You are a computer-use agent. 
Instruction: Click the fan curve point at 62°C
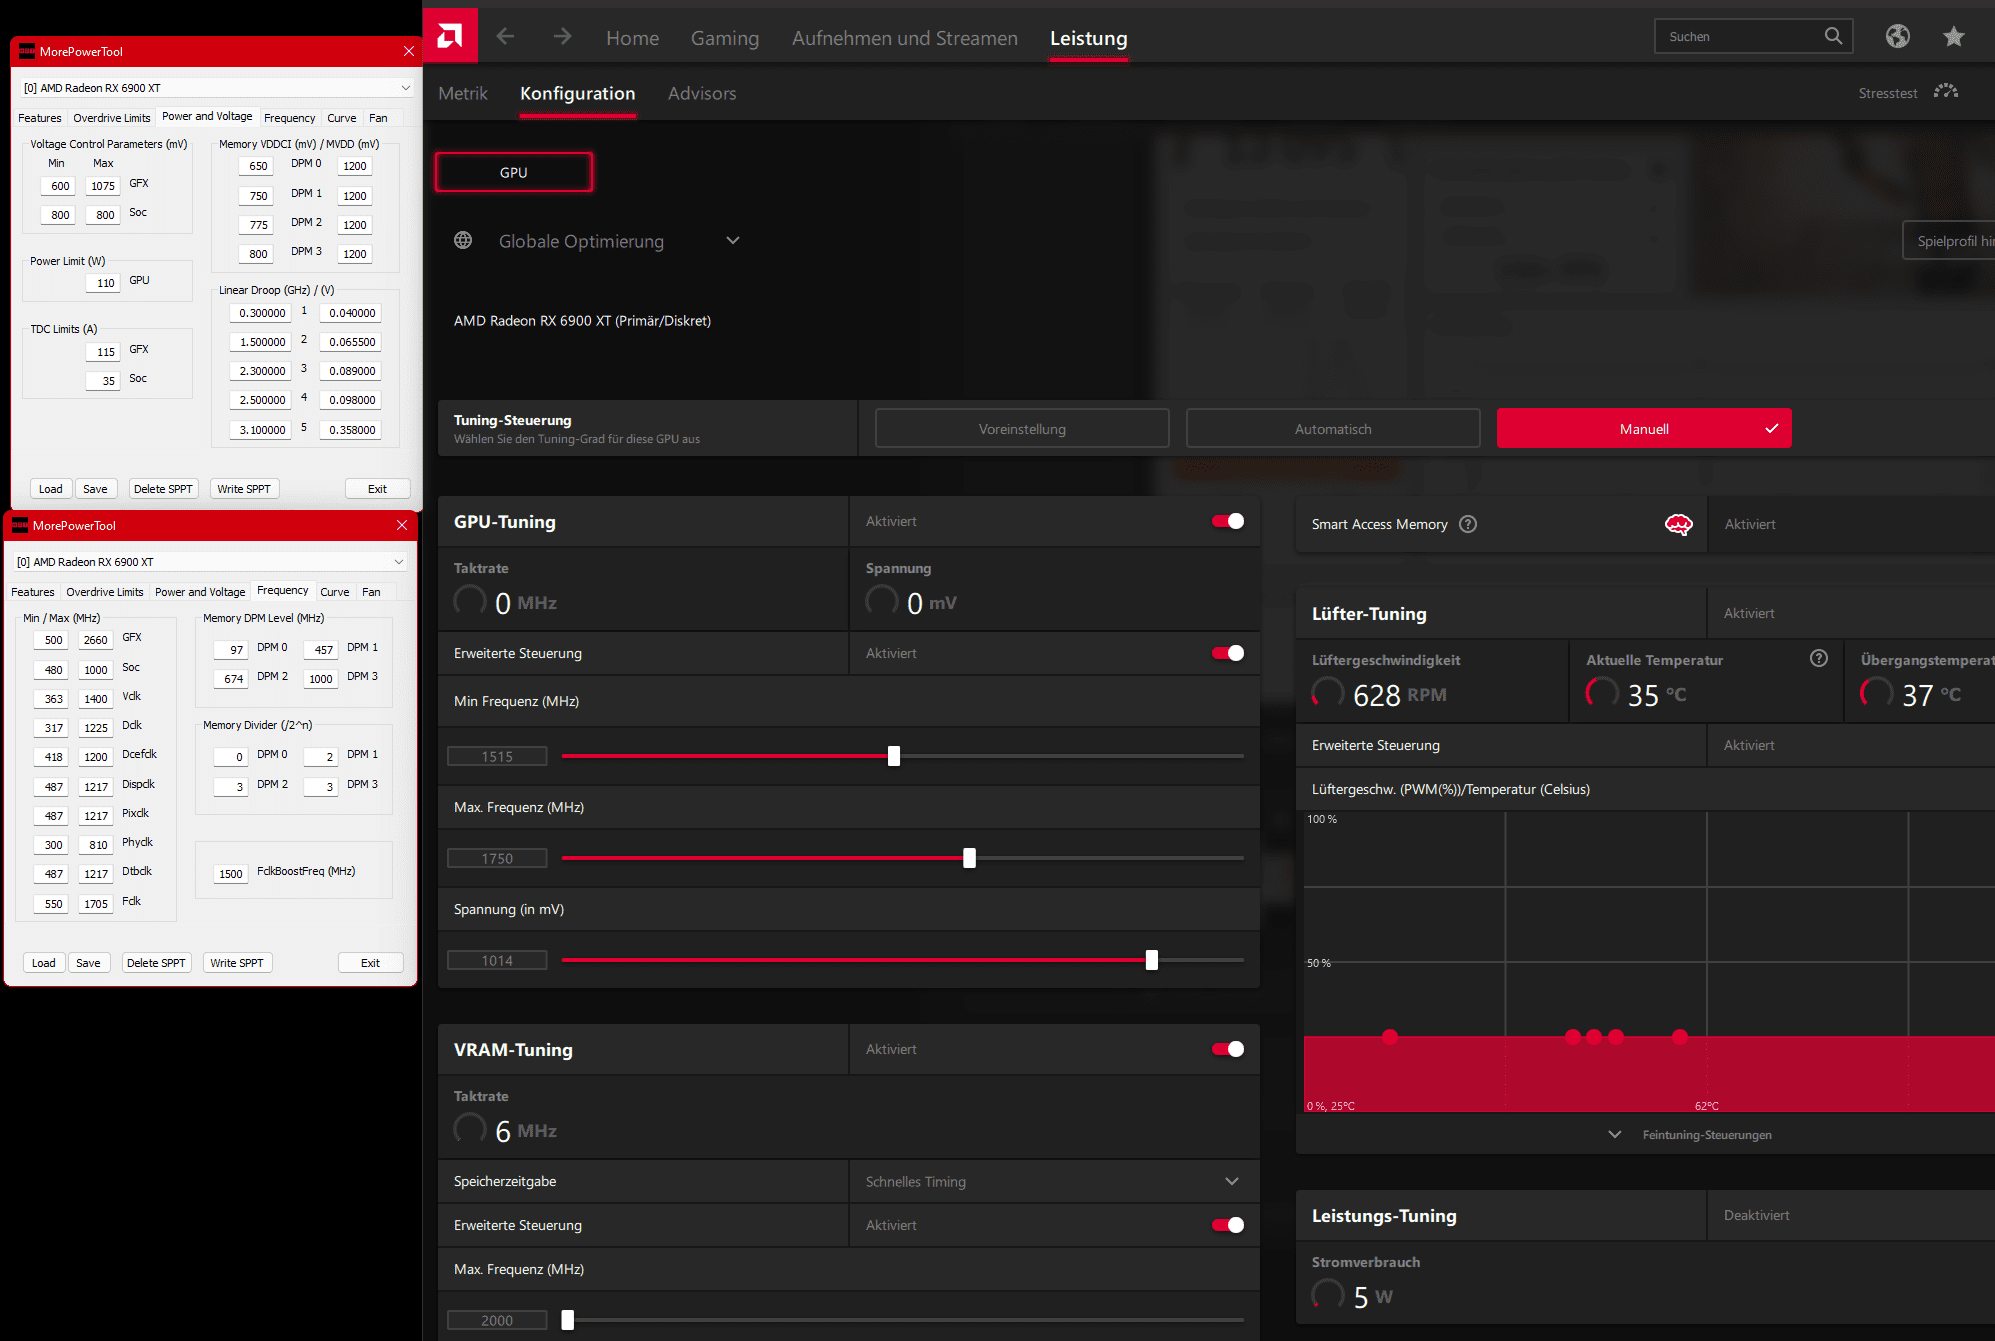tap(1680, 1036)
